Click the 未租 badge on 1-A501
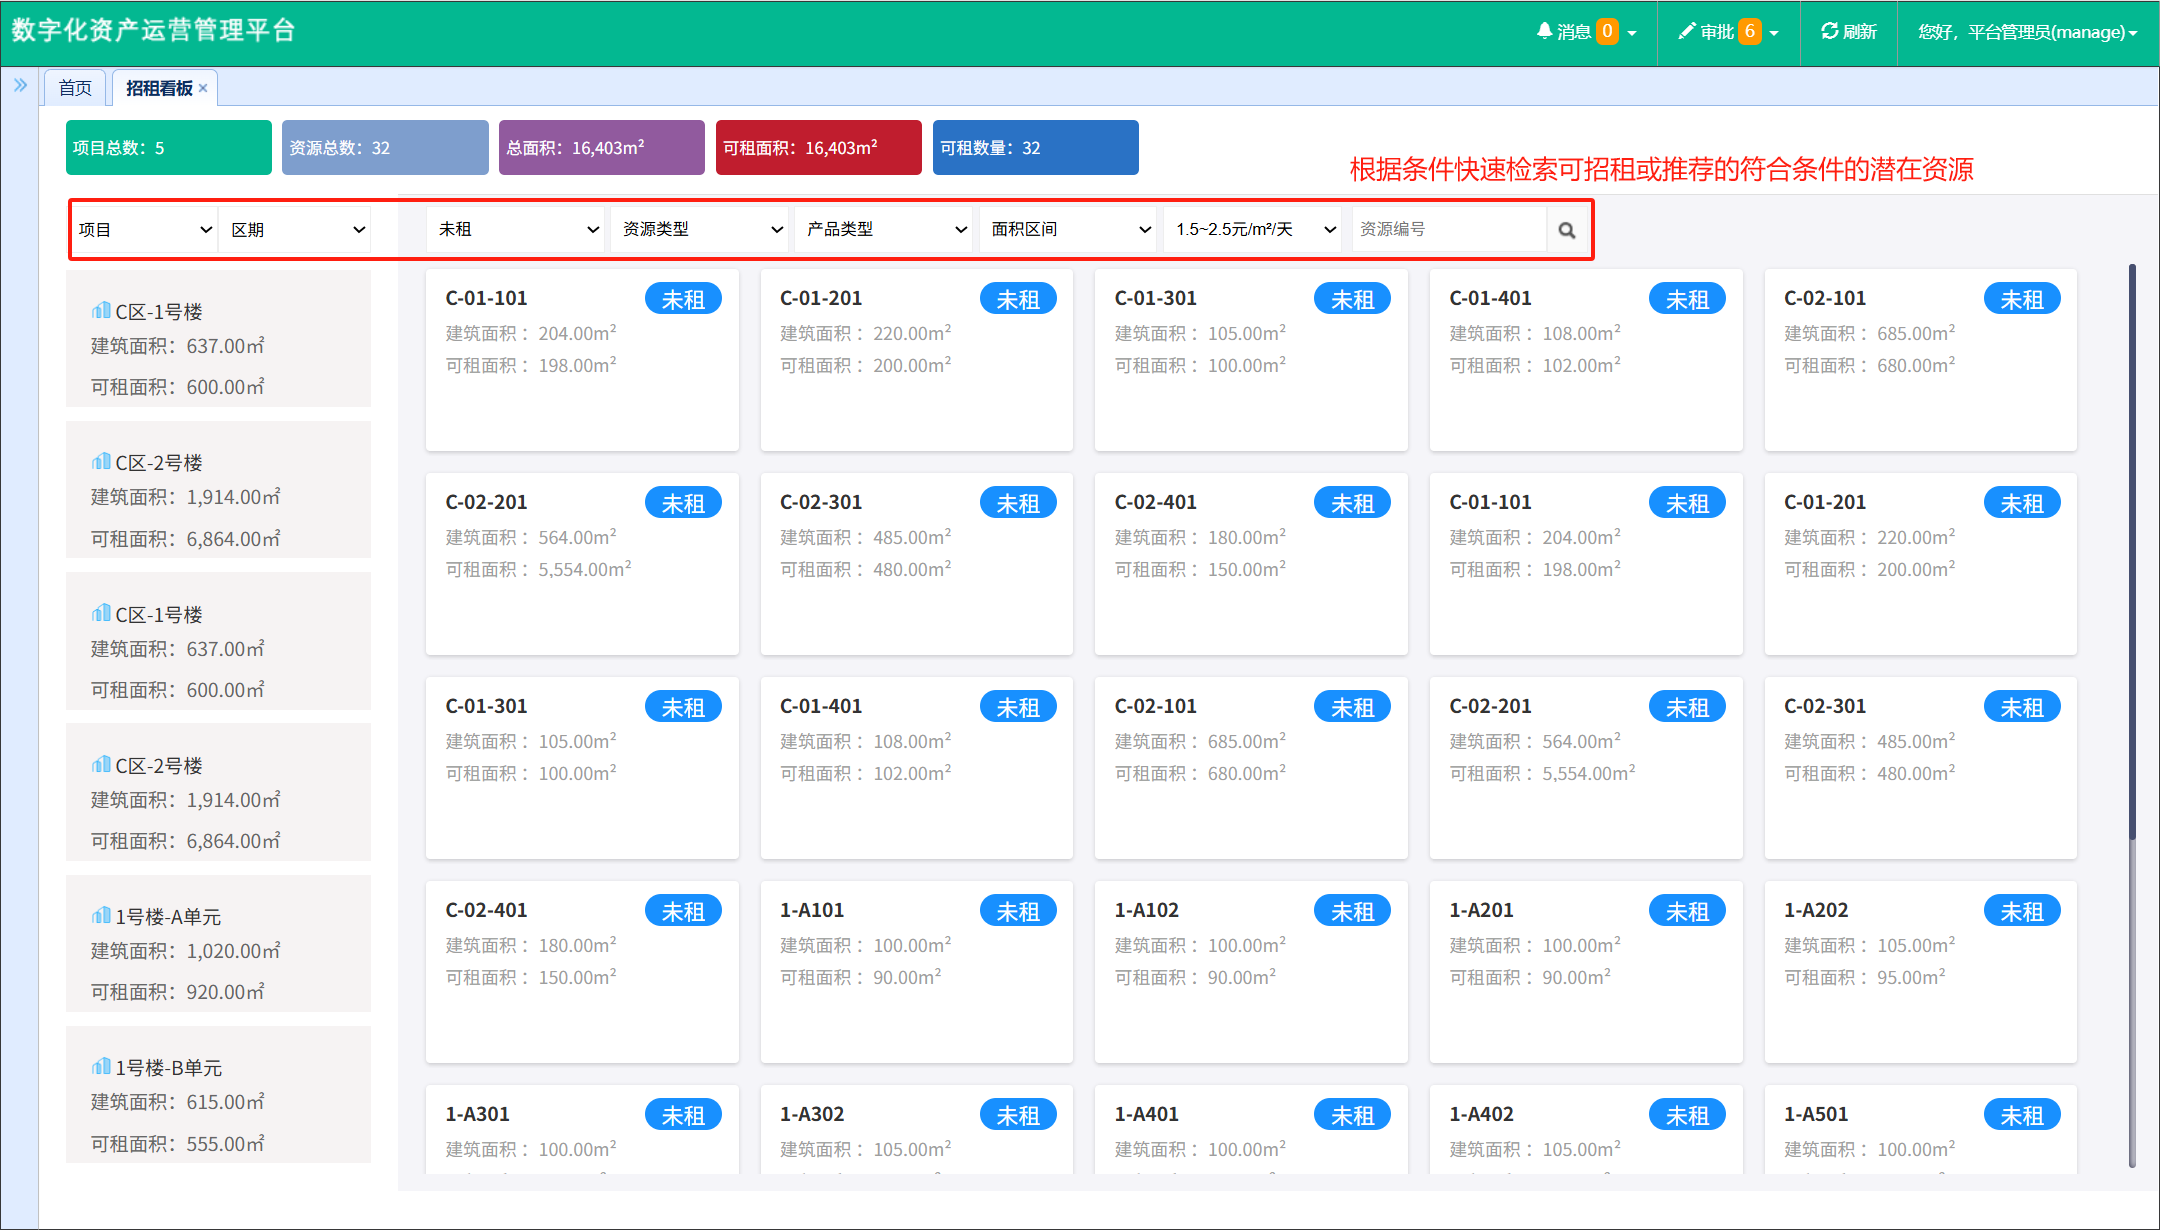 [2022, 1115]
